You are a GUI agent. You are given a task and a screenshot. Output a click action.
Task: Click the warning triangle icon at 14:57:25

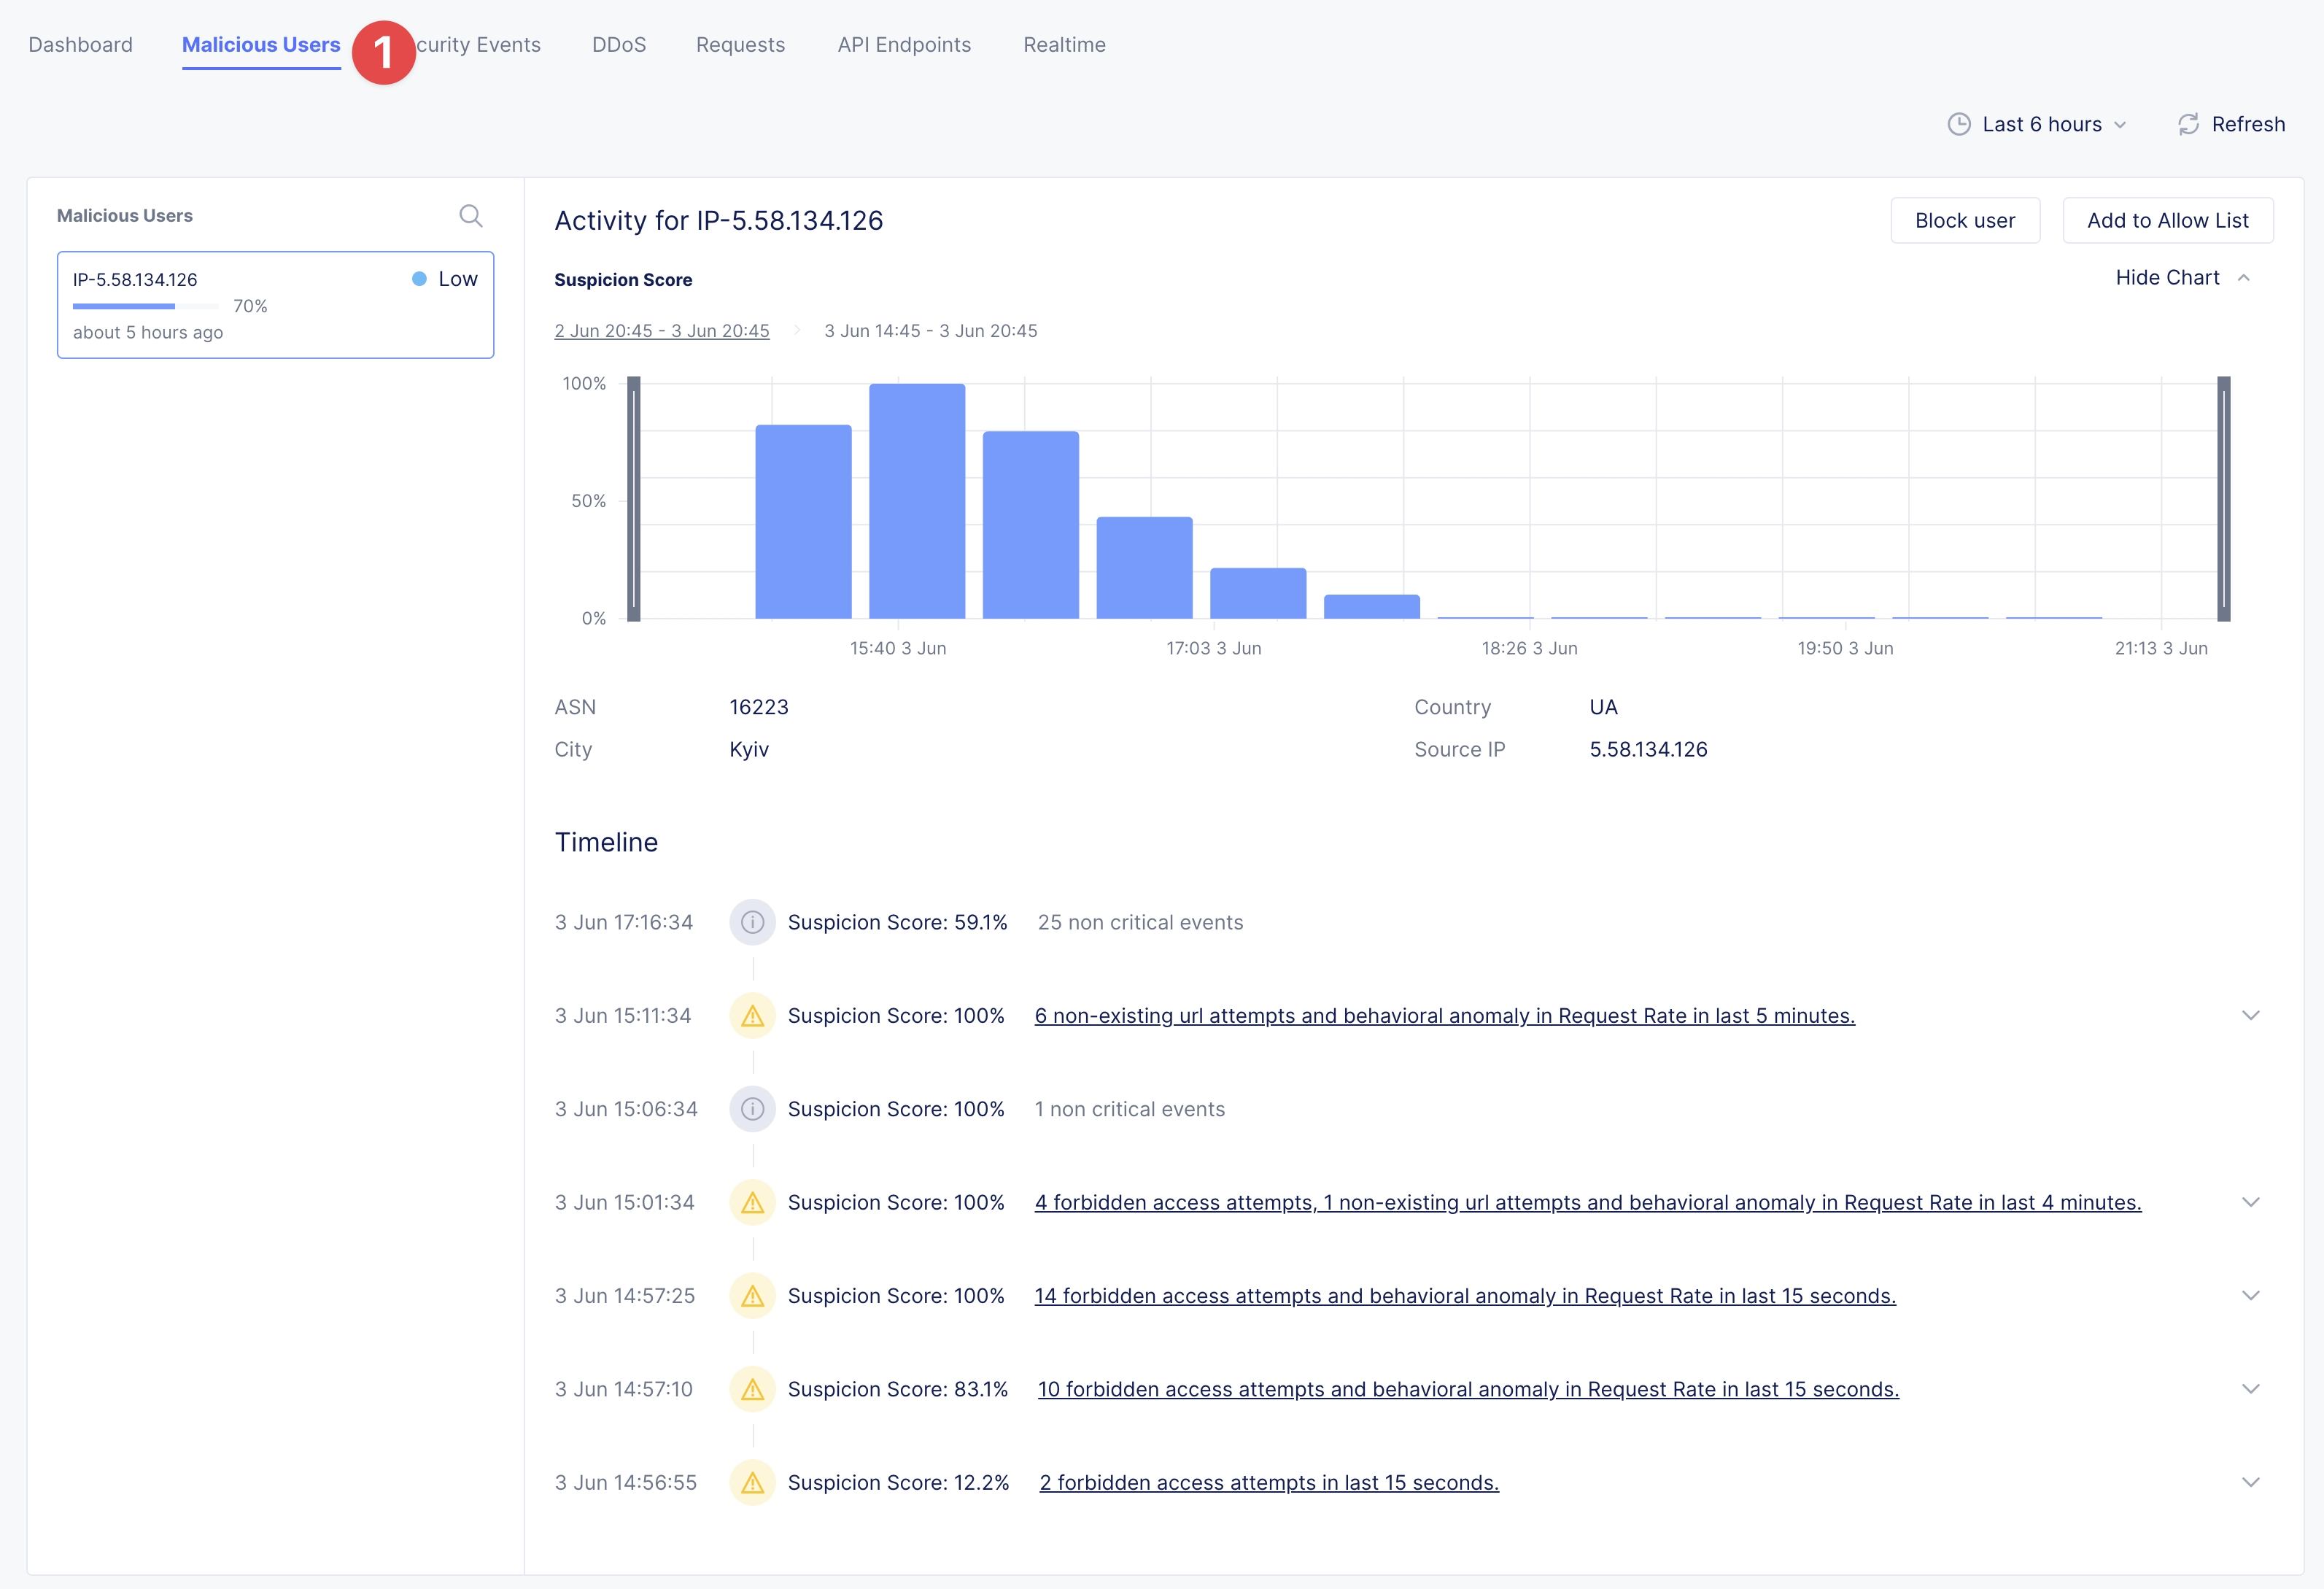[751, 1296]
